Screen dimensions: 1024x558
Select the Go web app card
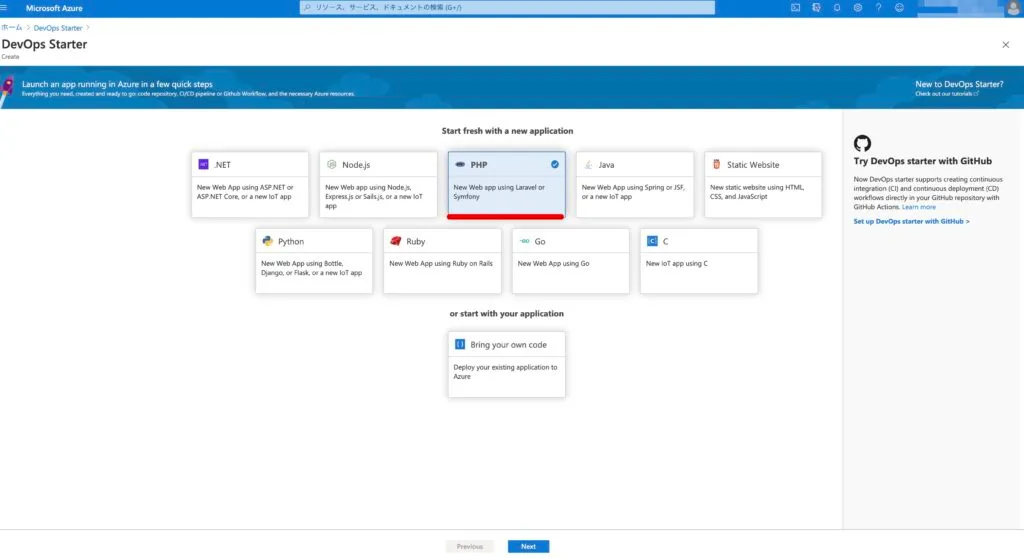click(x=571, y=261)
